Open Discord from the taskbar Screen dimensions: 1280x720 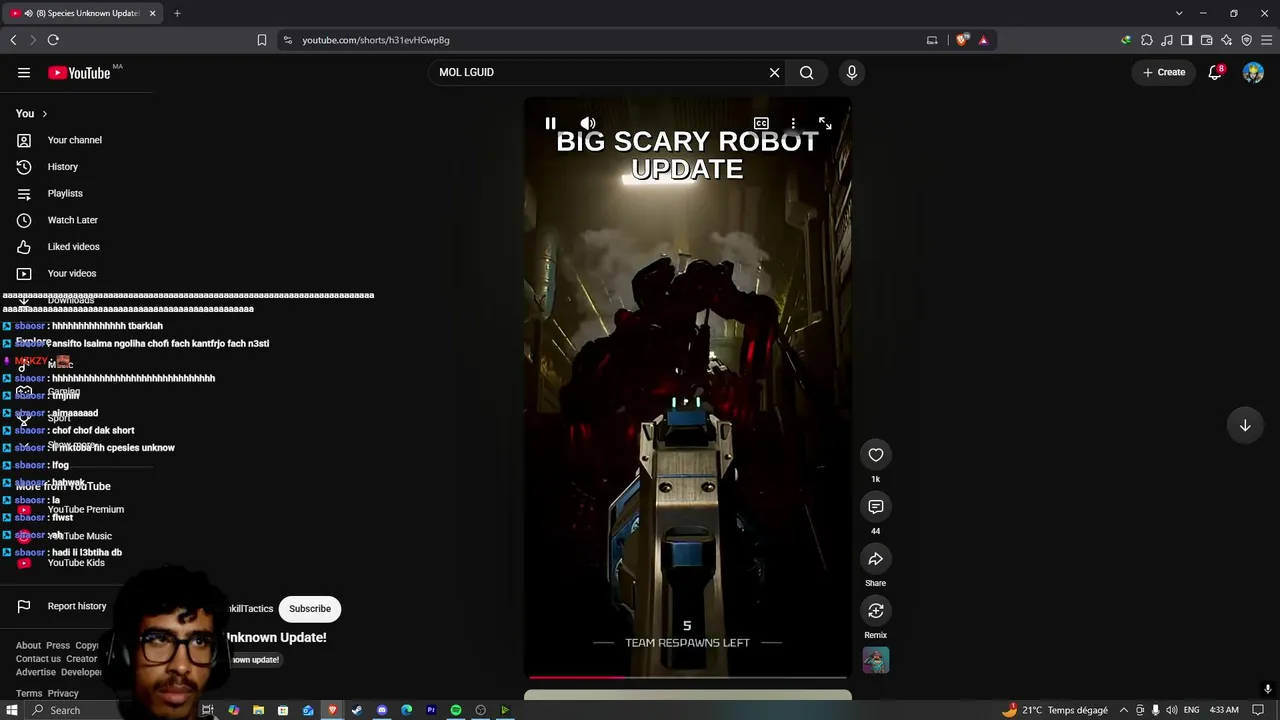382,710
